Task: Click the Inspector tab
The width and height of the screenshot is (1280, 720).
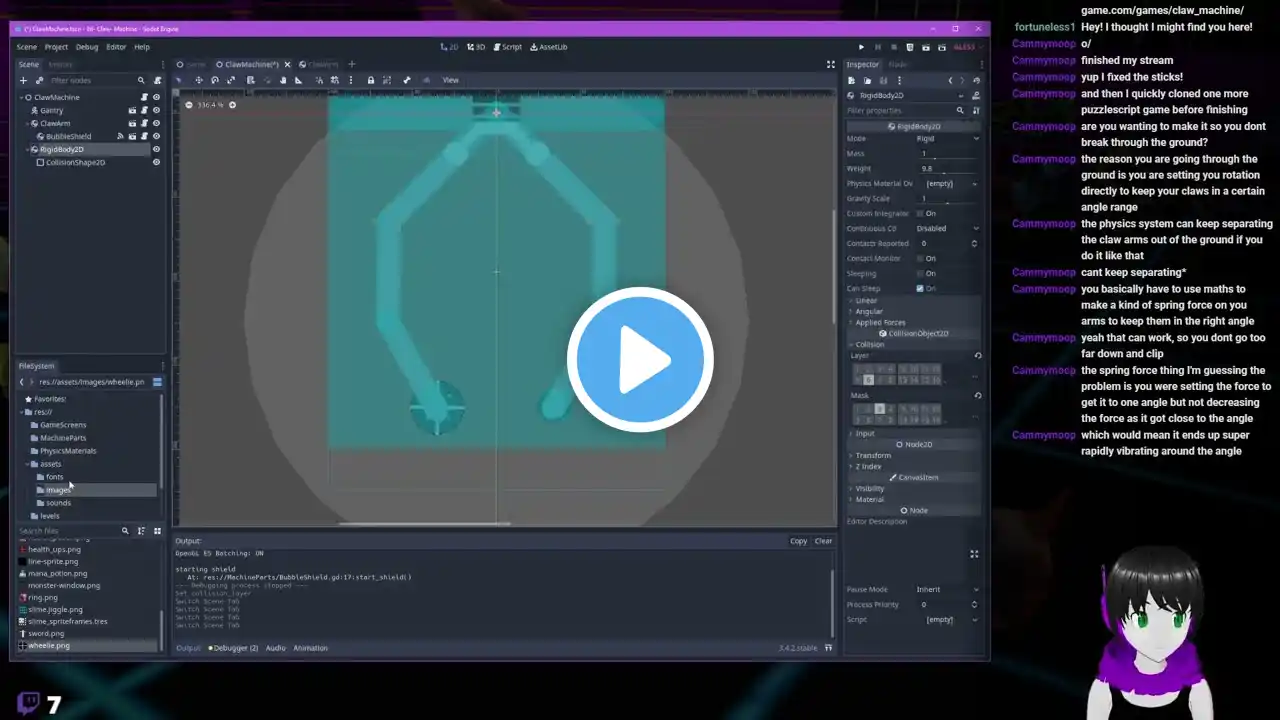Action: click(862, 64)
